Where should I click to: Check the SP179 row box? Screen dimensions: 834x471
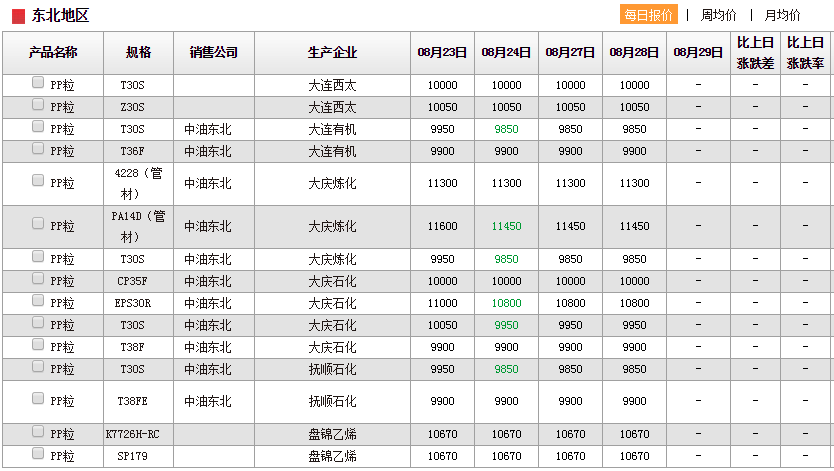[x=38, y=453]
